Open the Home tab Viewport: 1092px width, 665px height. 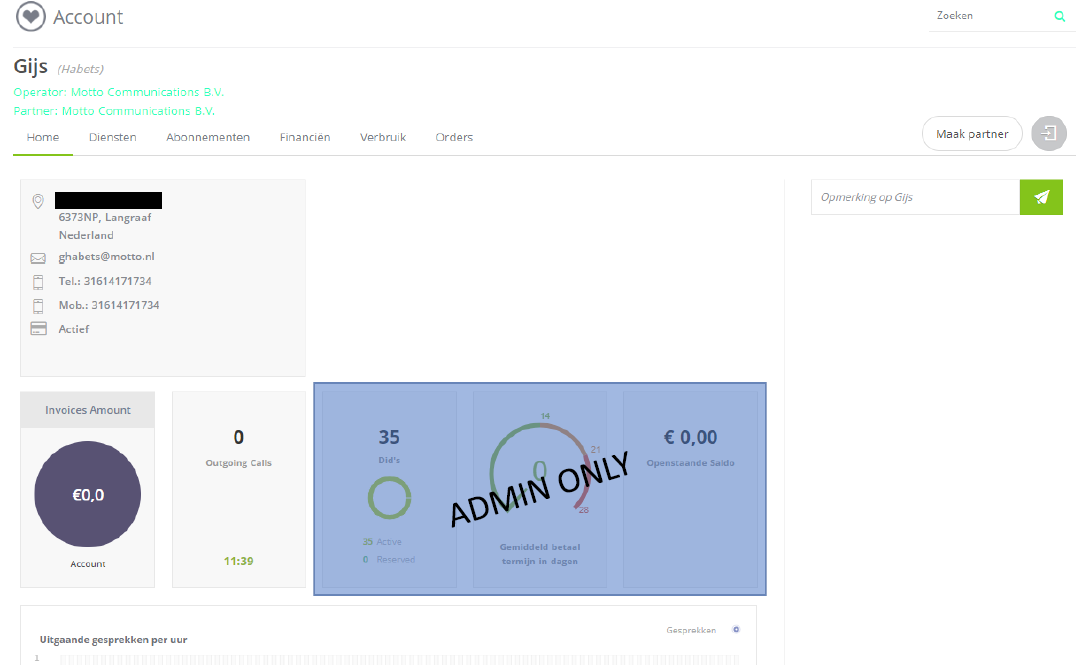tap(43, 137)
